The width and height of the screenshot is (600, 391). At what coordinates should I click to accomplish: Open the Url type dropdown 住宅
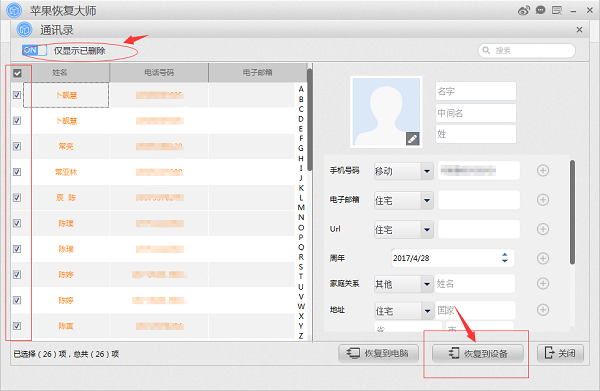403,230
